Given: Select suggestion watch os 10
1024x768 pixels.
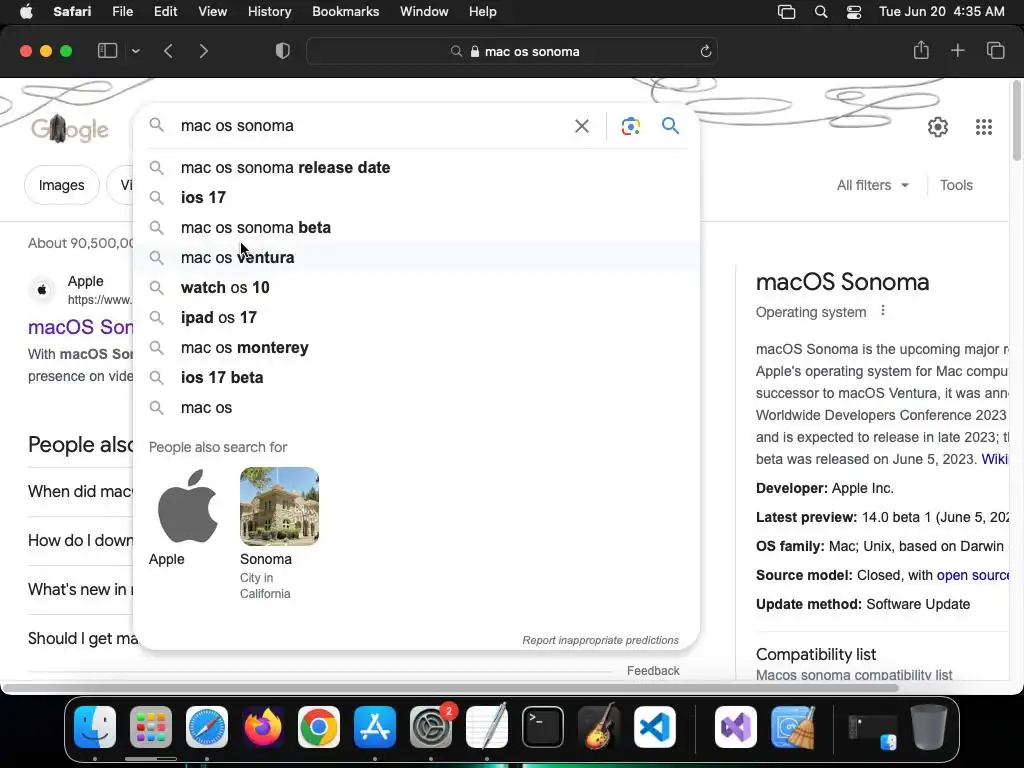Looking at the screenshot, I should click(x=417, y=287).
